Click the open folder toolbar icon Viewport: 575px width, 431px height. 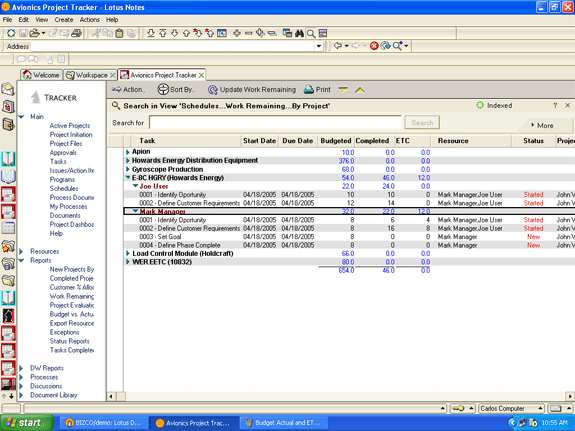tap(34, 33)
